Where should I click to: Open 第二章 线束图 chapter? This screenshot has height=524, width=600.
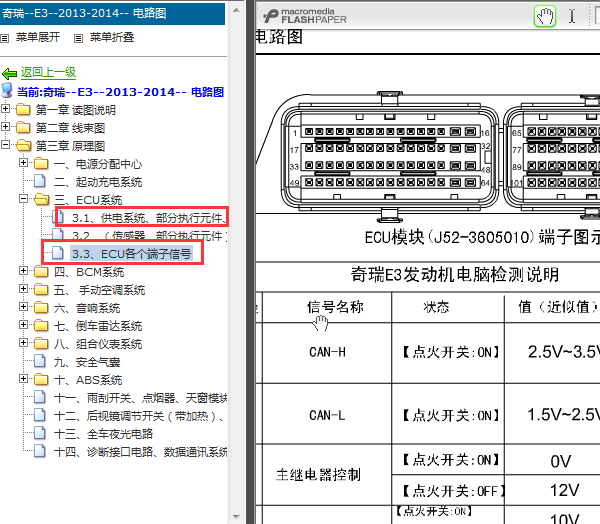click(x=70, y=128)
